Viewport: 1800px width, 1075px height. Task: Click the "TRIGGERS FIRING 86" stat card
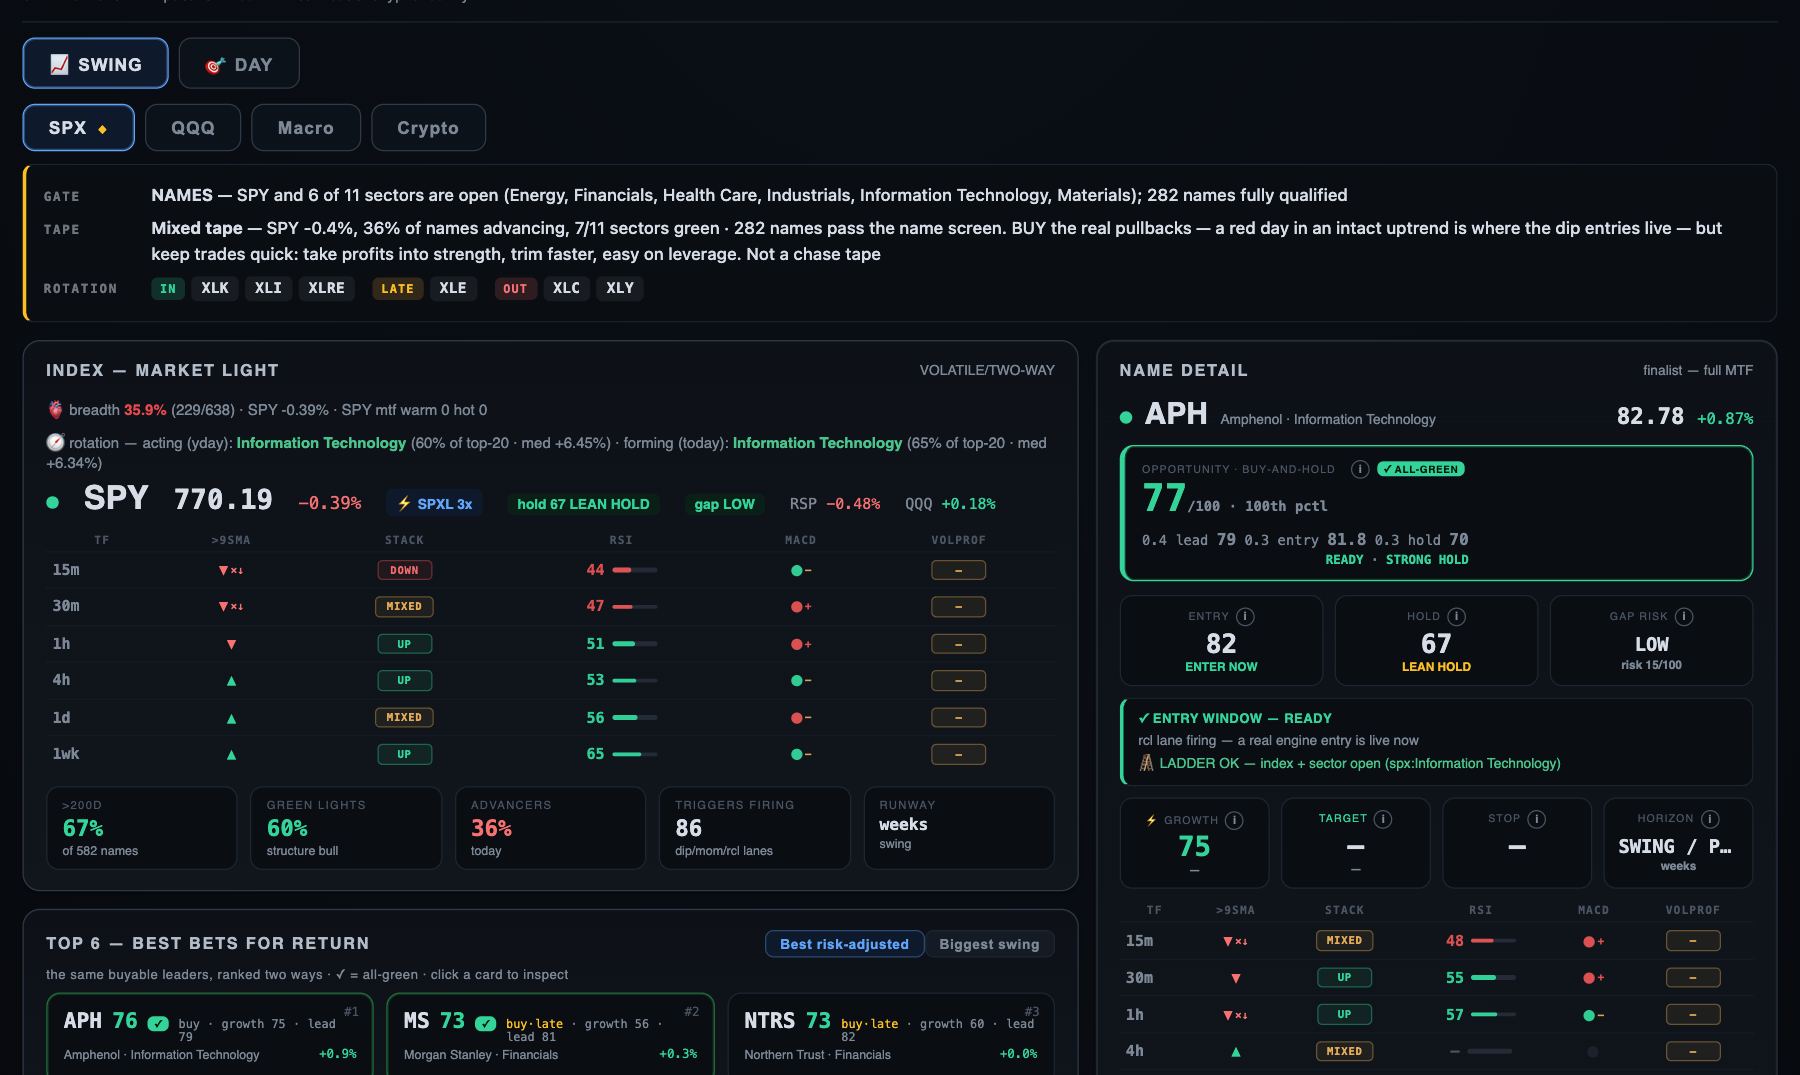pos(755,828)
